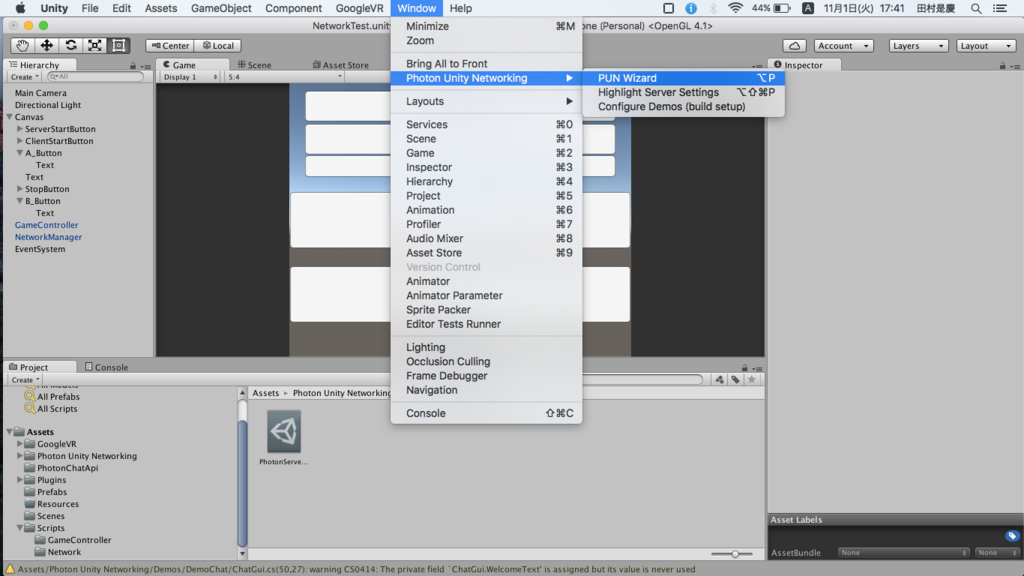Toggle Hierarchy panel lock icon
Viewport: 1024px width, 576px height.
coord(133,65)
